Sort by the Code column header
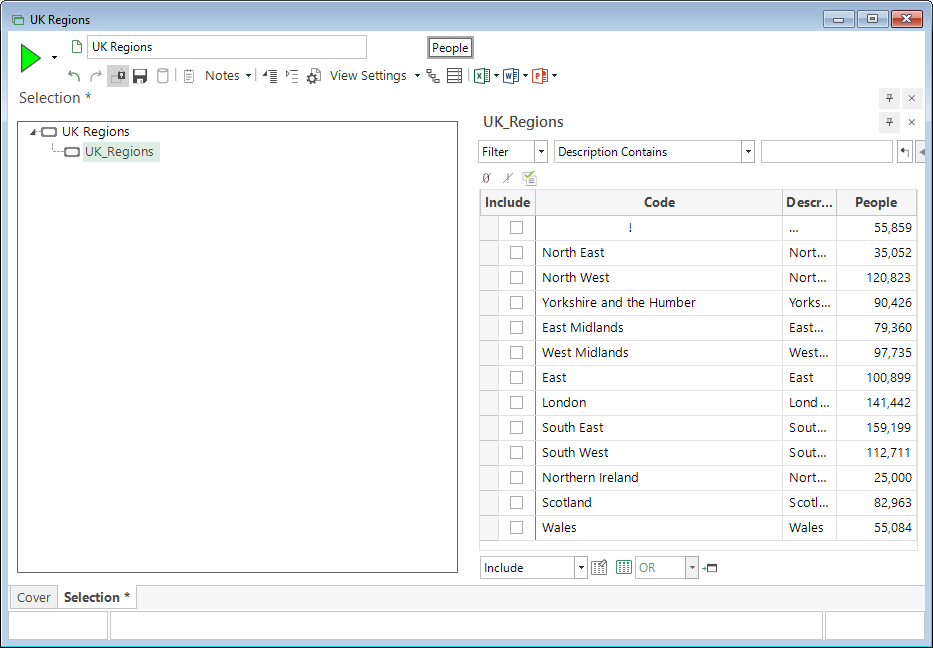The width and height of the screenshot is (933, 648). point(659,202)
